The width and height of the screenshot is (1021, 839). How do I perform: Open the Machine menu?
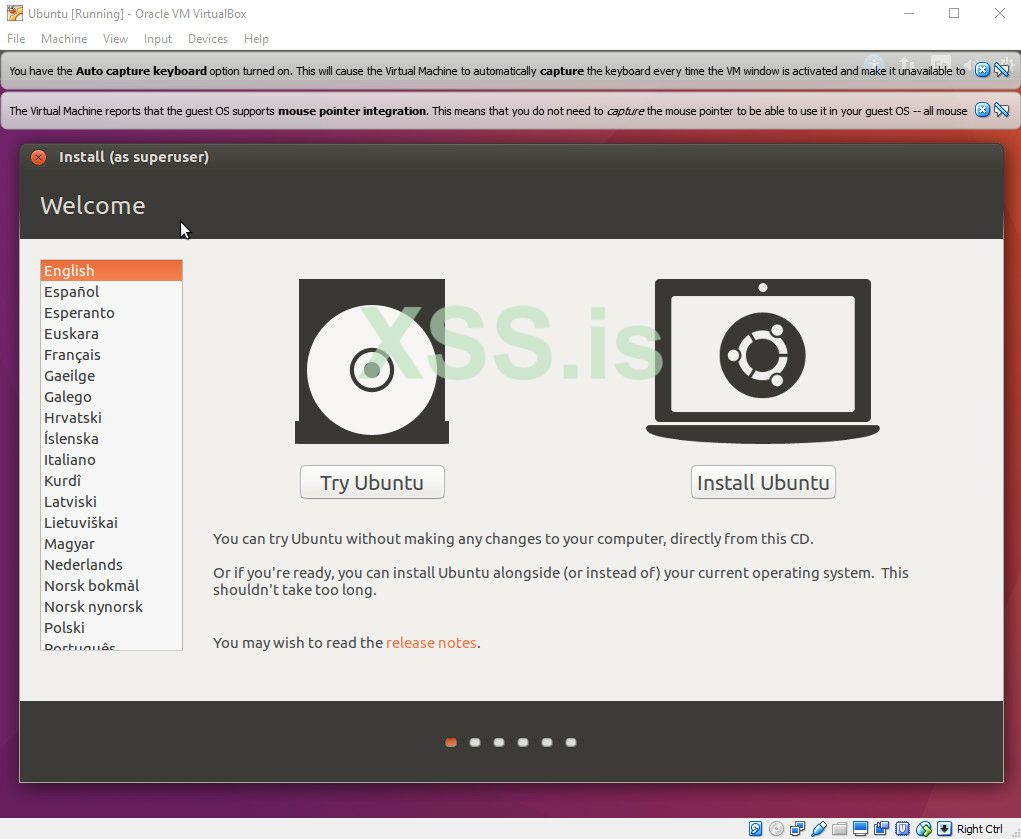click(64, 39)
